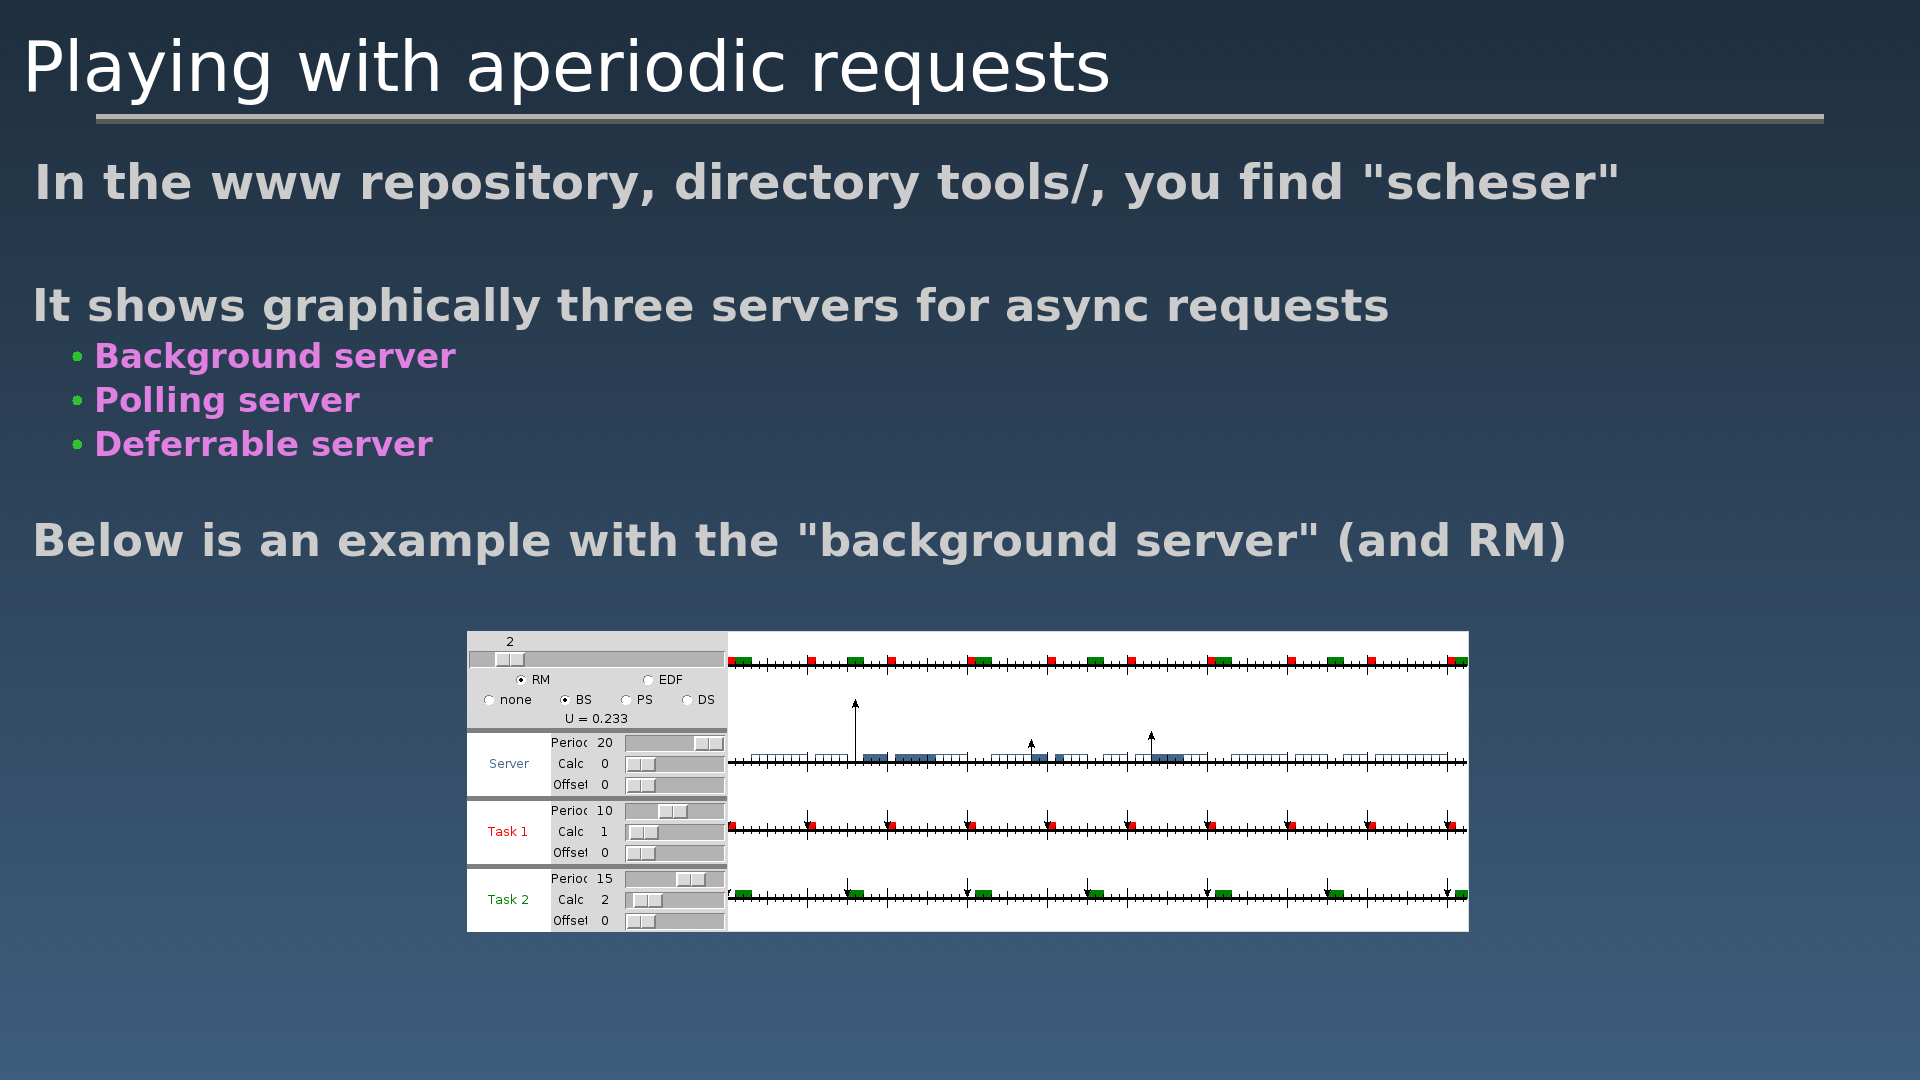Click the Task 1 Offset slider handle
The height and width of the screenshot is (1080, 1920).
(x=641, y=854)
